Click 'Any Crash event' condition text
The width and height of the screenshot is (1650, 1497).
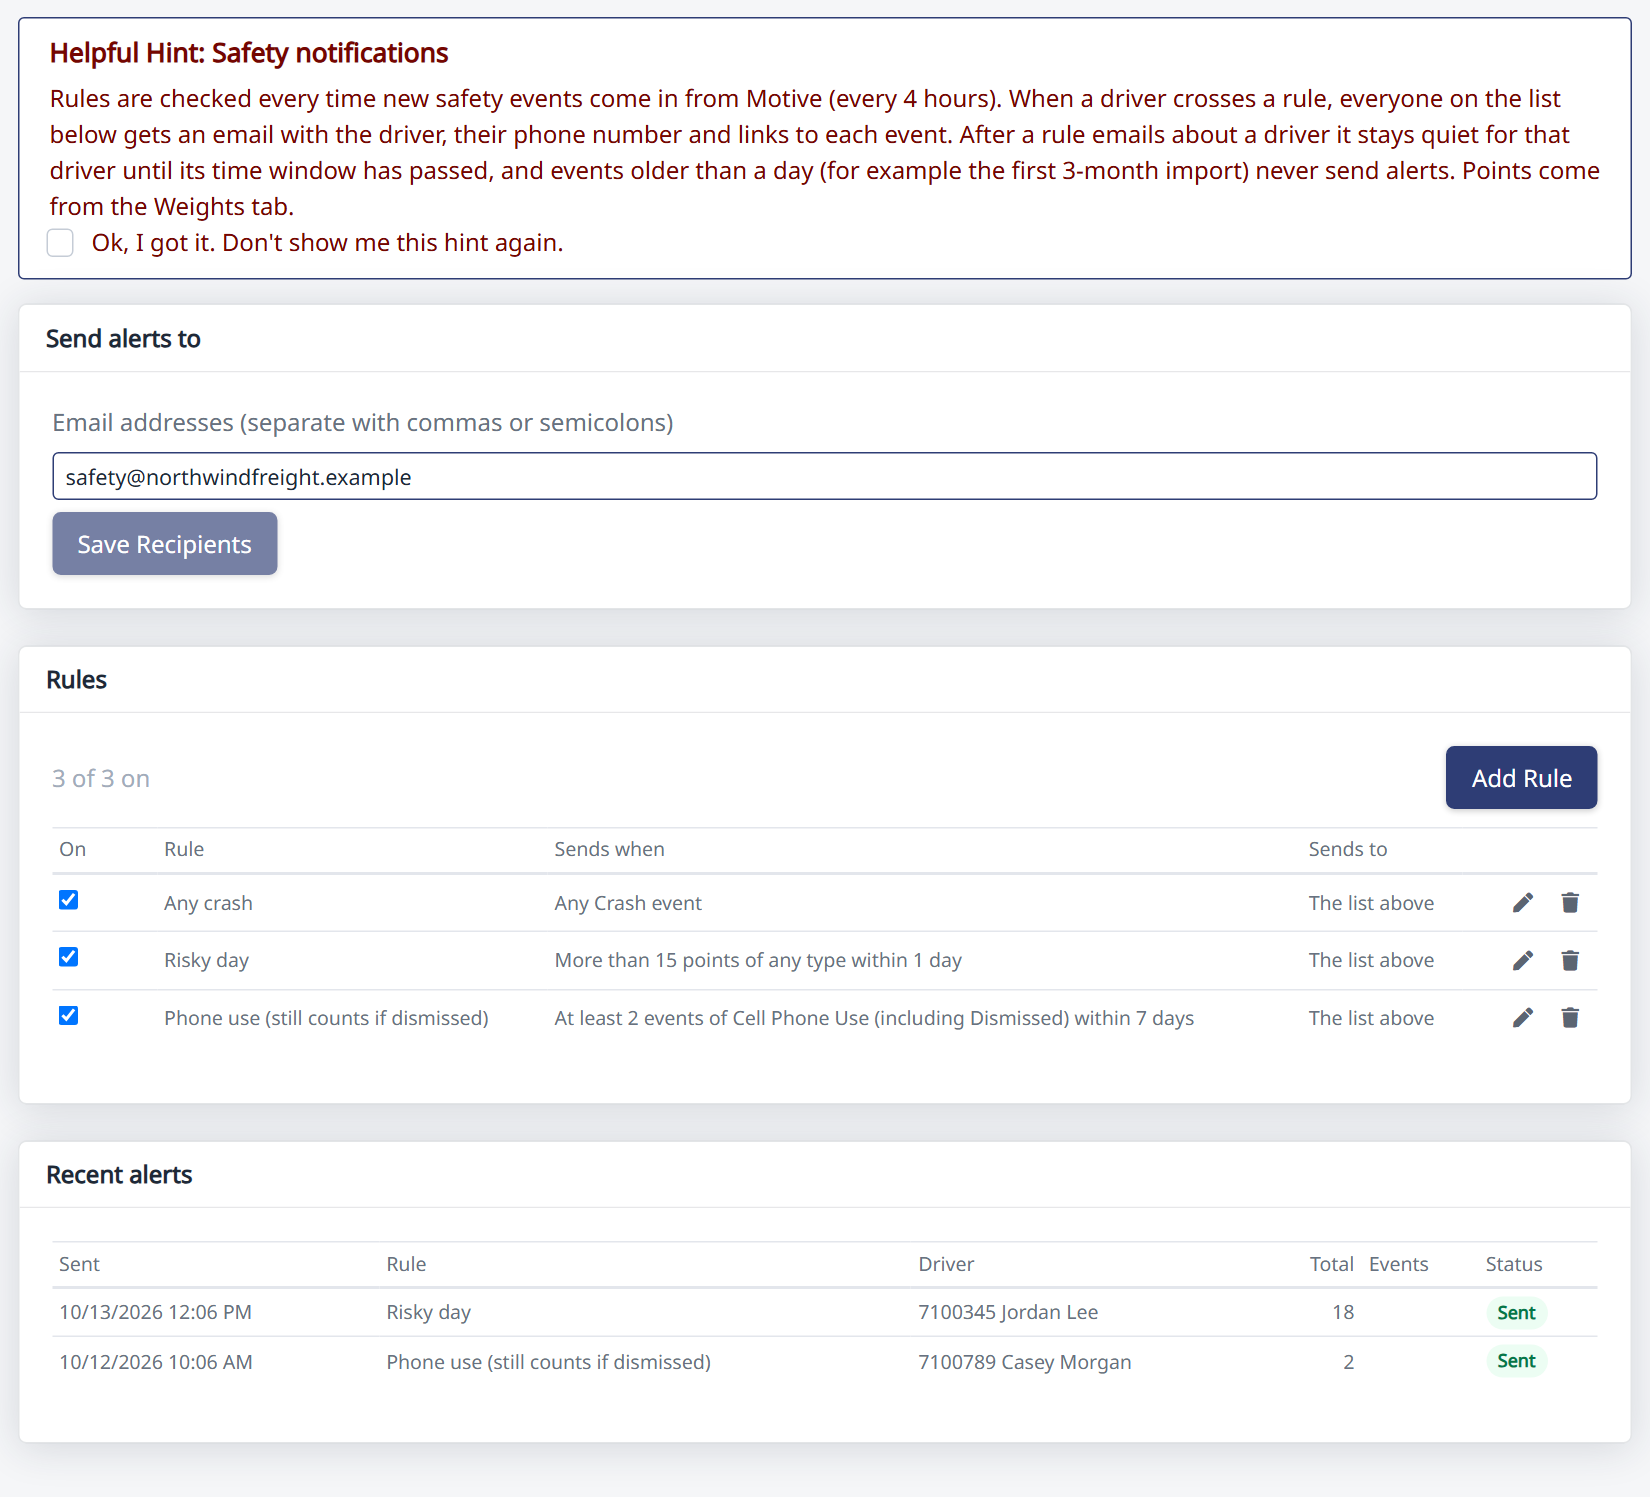[628, 903]
